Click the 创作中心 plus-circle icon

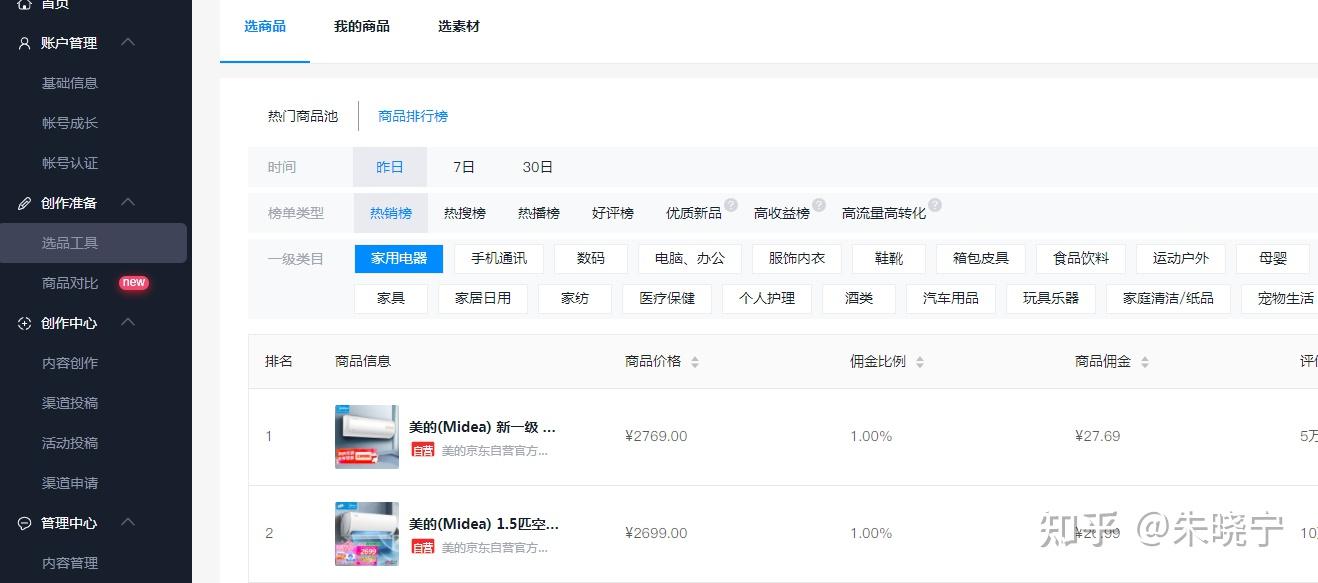(x=25, y=323)
